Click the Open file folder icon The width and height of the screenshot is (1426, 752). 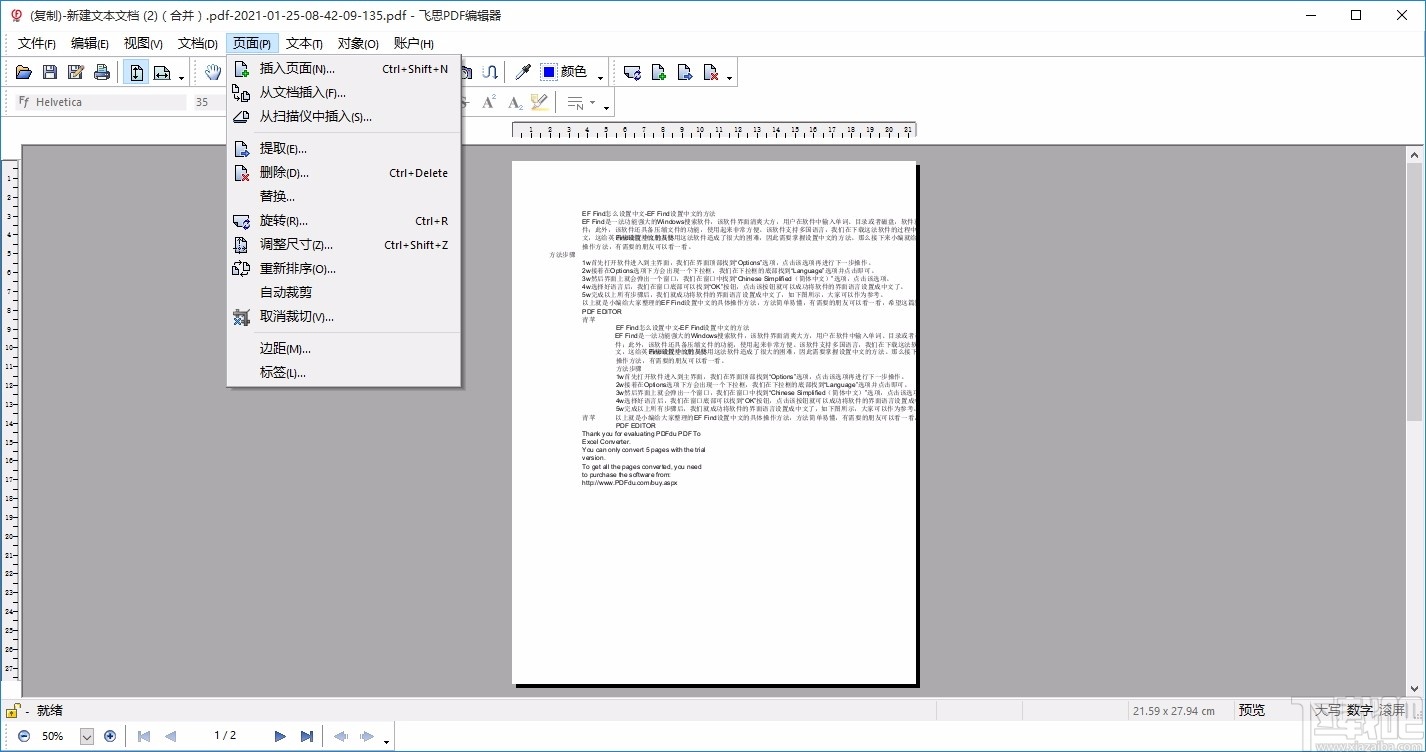point(24,72)
